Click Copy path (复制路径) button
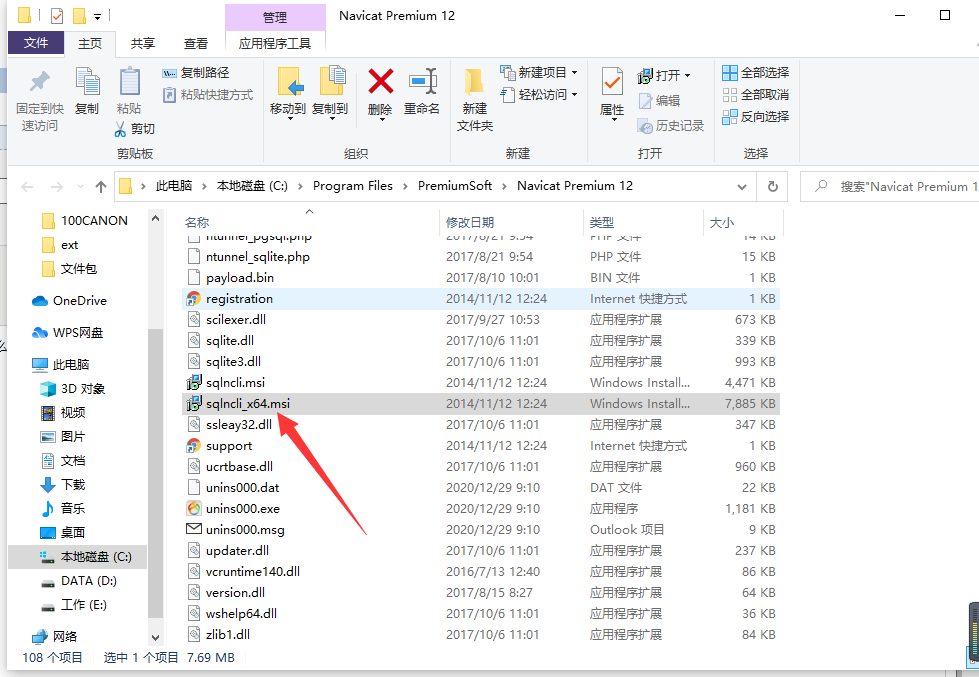The image size is (979, 677). [x=196, y=73]
